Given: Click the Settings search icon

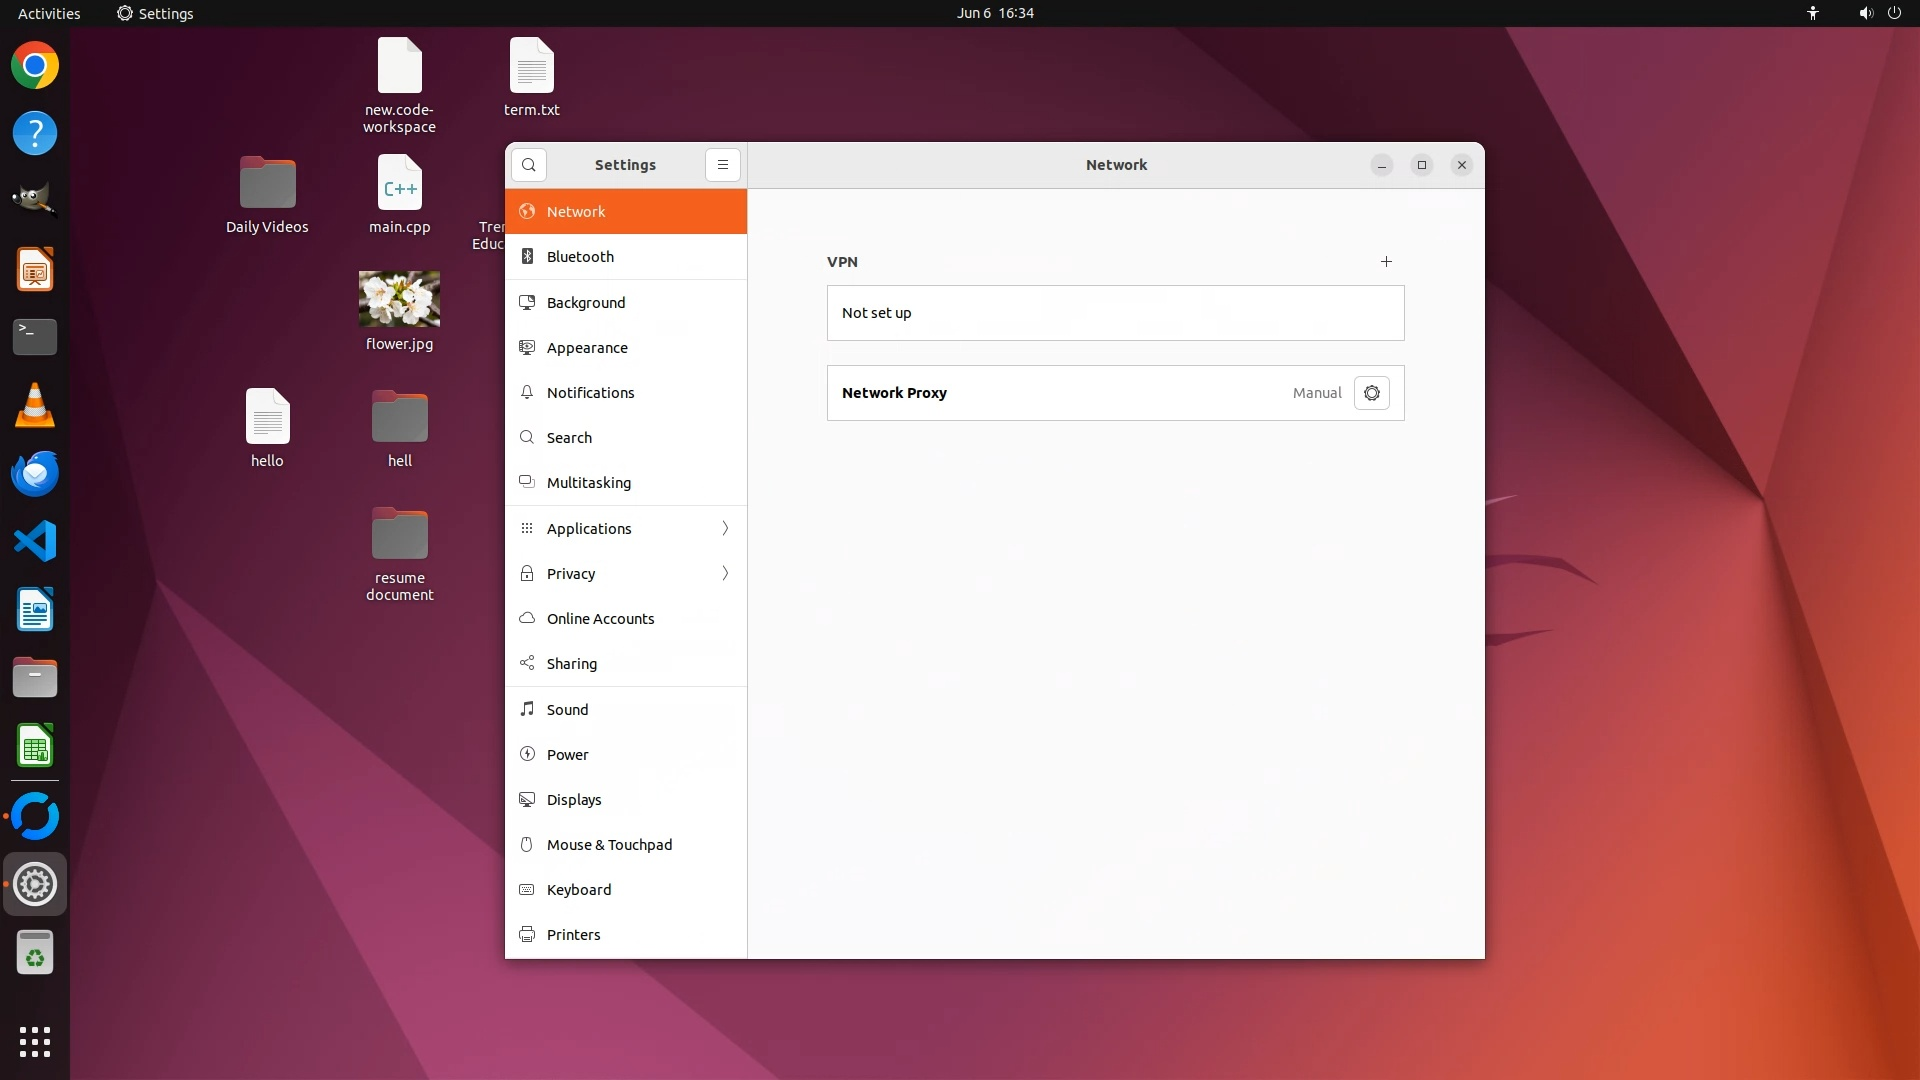Looking at the screenshot, I should (x=529, y=165).
